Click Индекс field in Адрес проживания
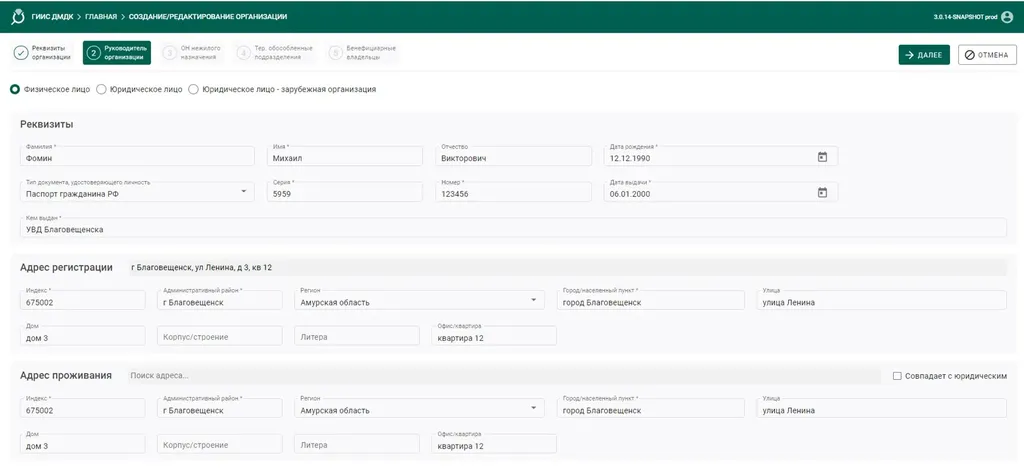Image resolution: width=1024 pixels, height=472 pixels. [x=83, y=408]
